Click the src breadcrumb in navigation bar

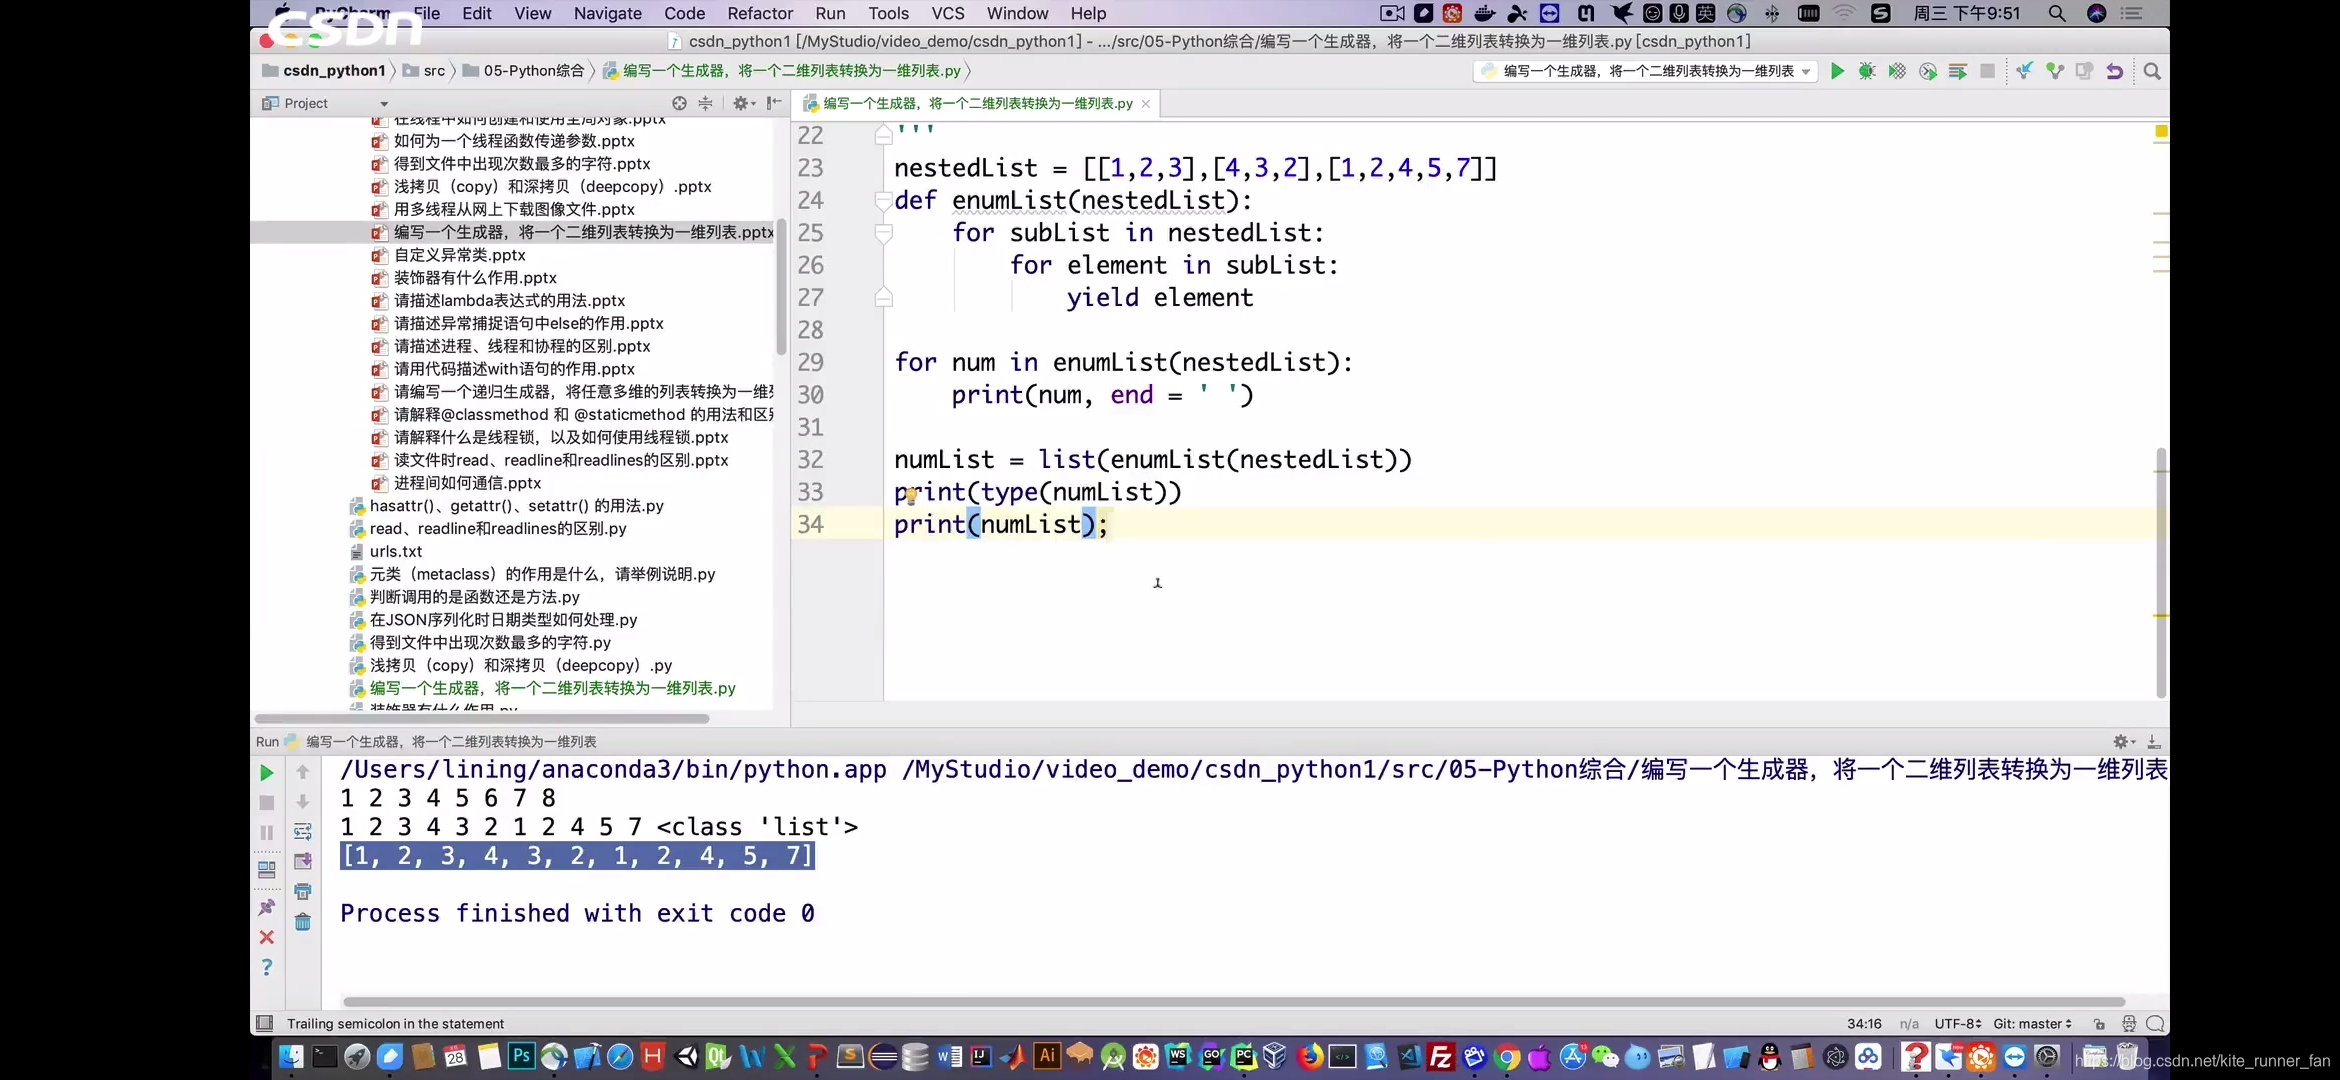click(434, 70)
